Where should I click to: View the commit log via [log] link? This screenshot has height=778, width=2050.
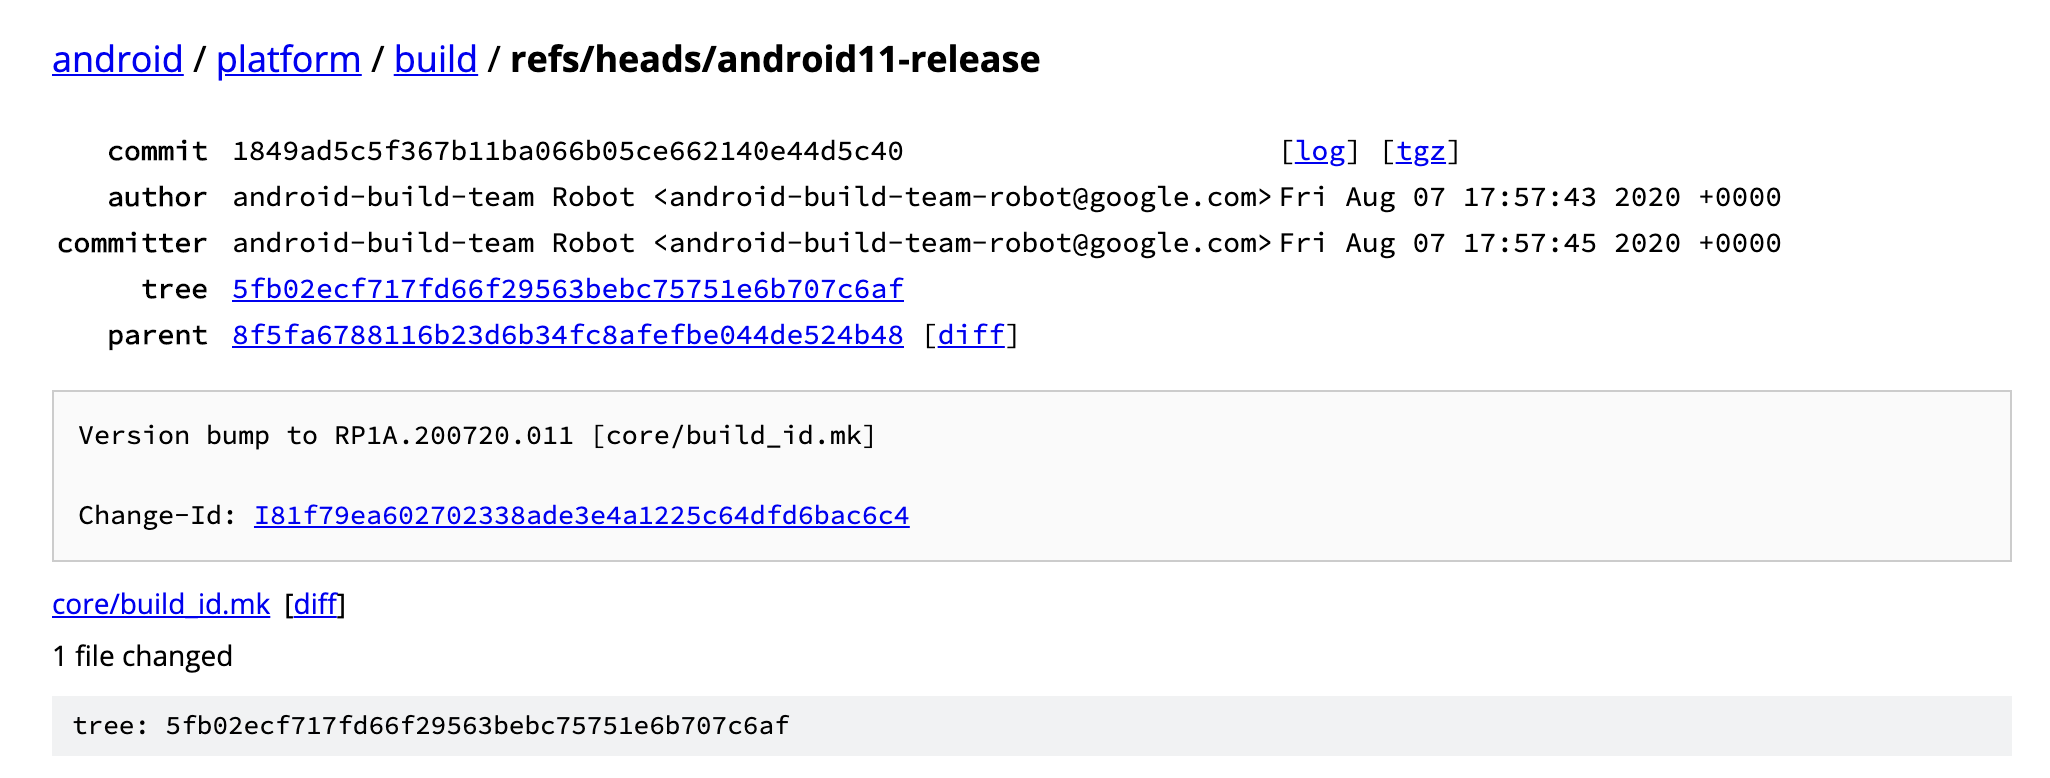point(1322,151)
